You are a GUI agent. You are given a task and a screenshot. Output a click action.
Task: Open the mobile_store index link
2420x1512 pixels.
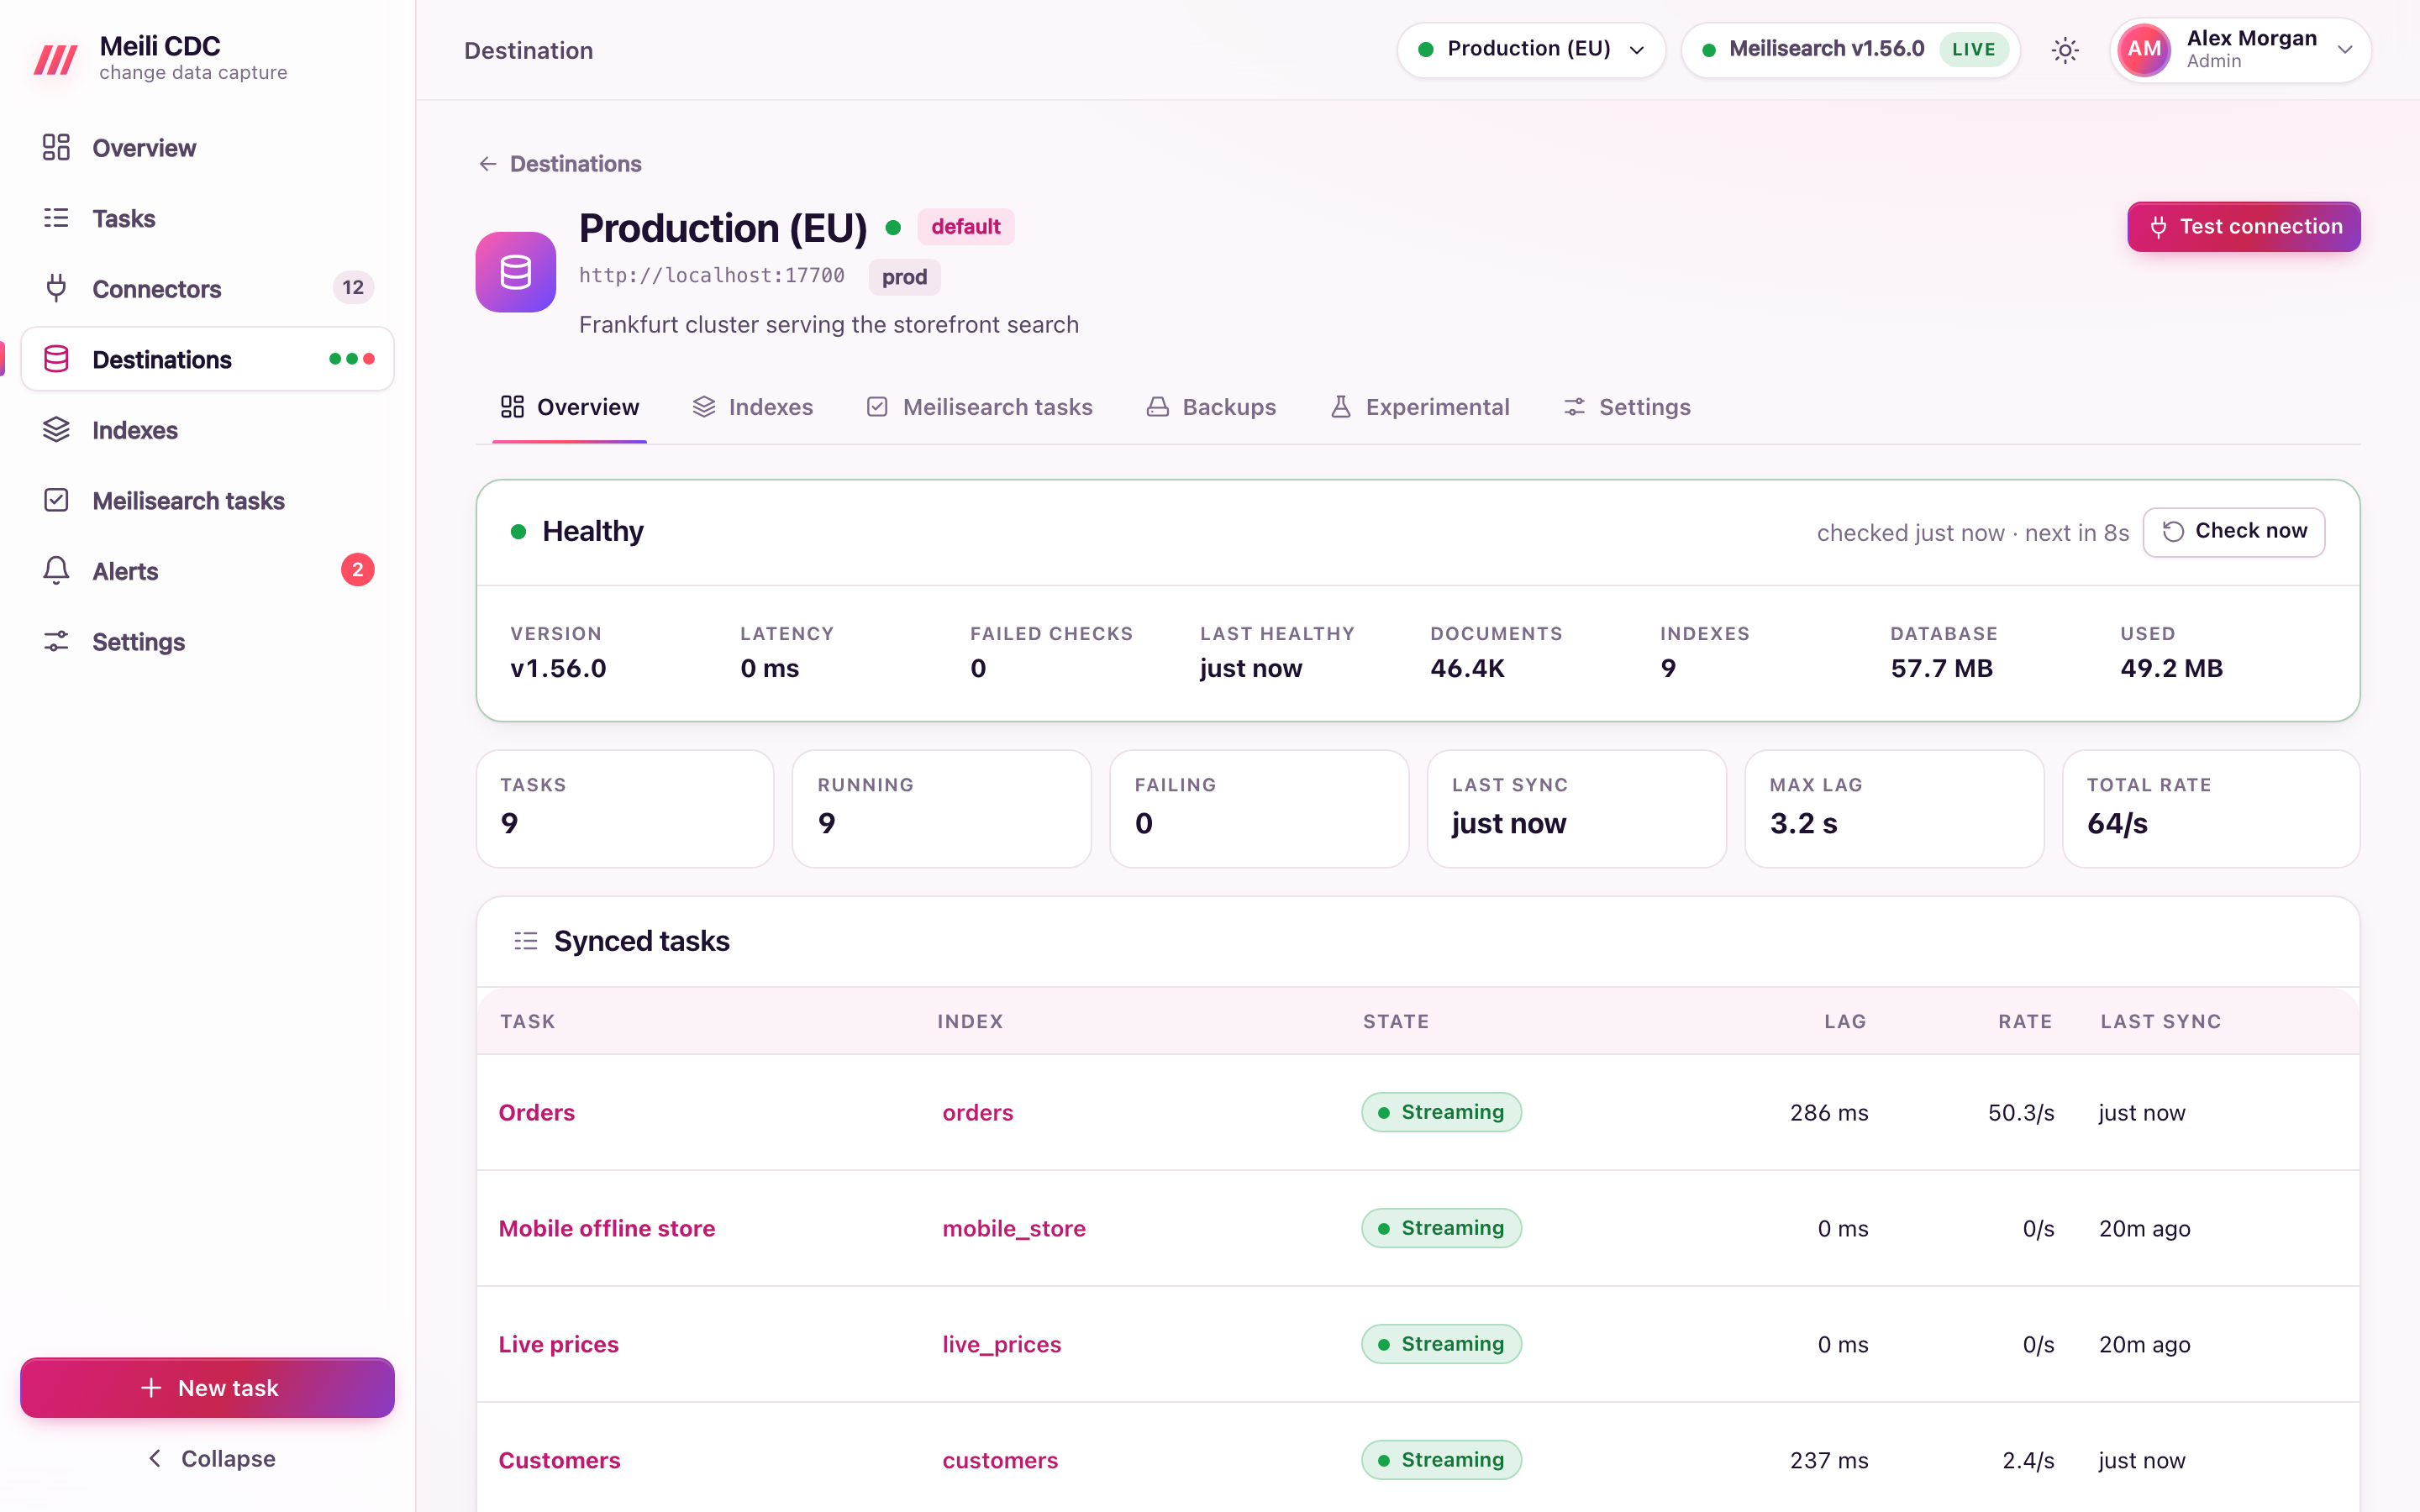pyautogui.click(x=1014, y=1229)
